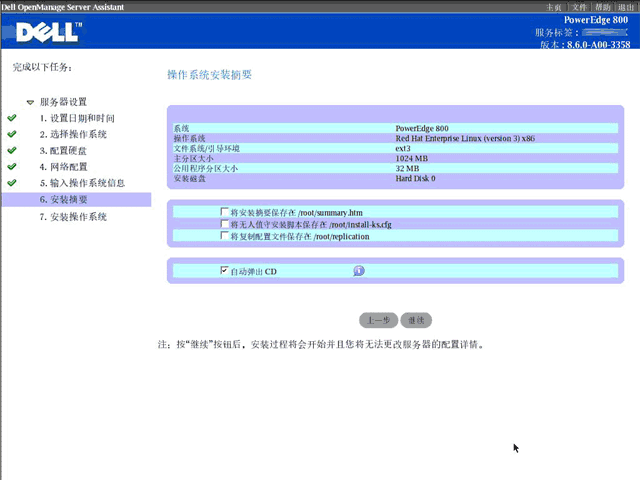Image resolution: width=640 pixels, height=480 pixels.
Task: Open the info icon beside 自动弹出 CD
Action: (359, 271)
